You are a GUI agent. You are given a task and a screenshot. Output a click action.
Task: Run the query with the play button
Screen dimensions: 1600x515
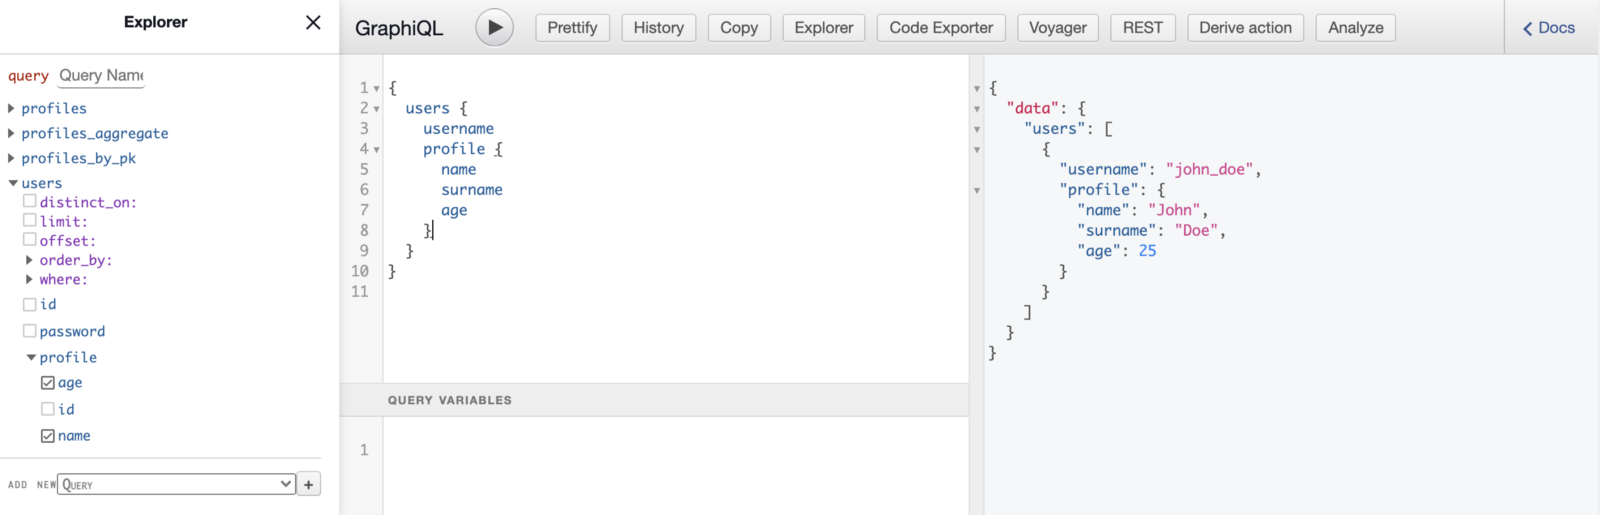(x=494, y=28)
